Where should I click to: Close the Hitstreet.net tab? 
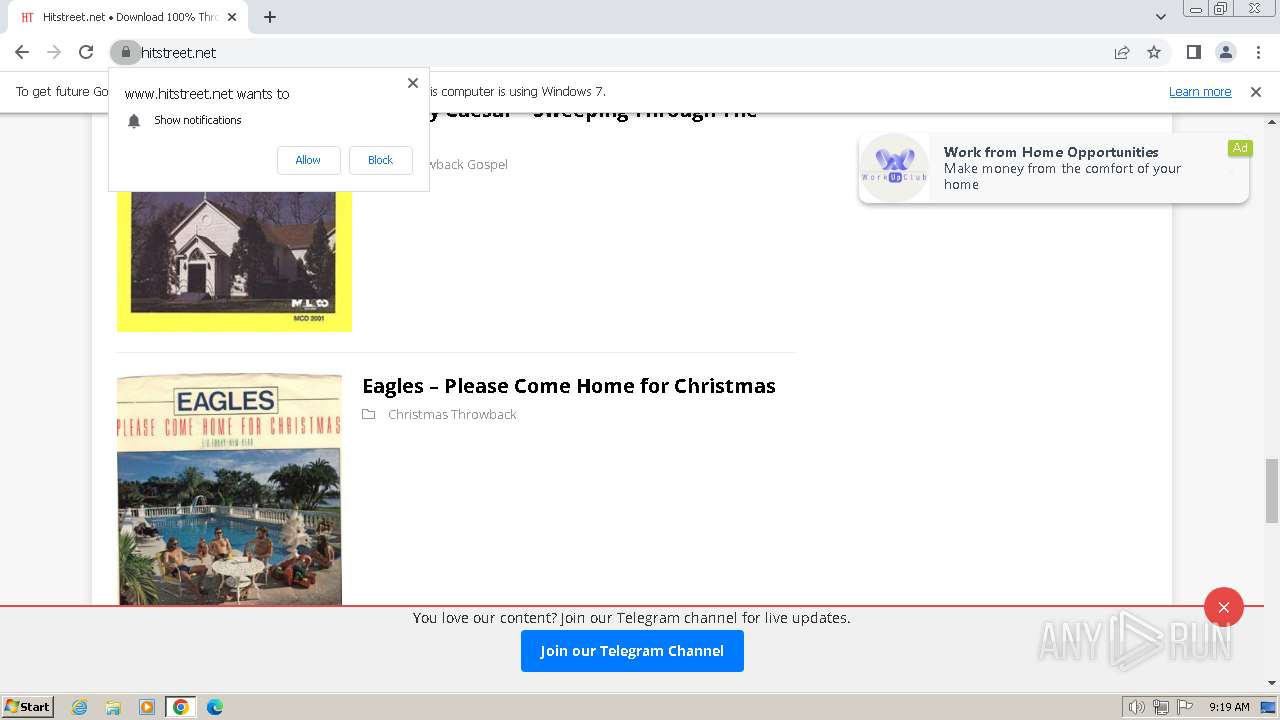pyautogui.click(x=231, y=17)
